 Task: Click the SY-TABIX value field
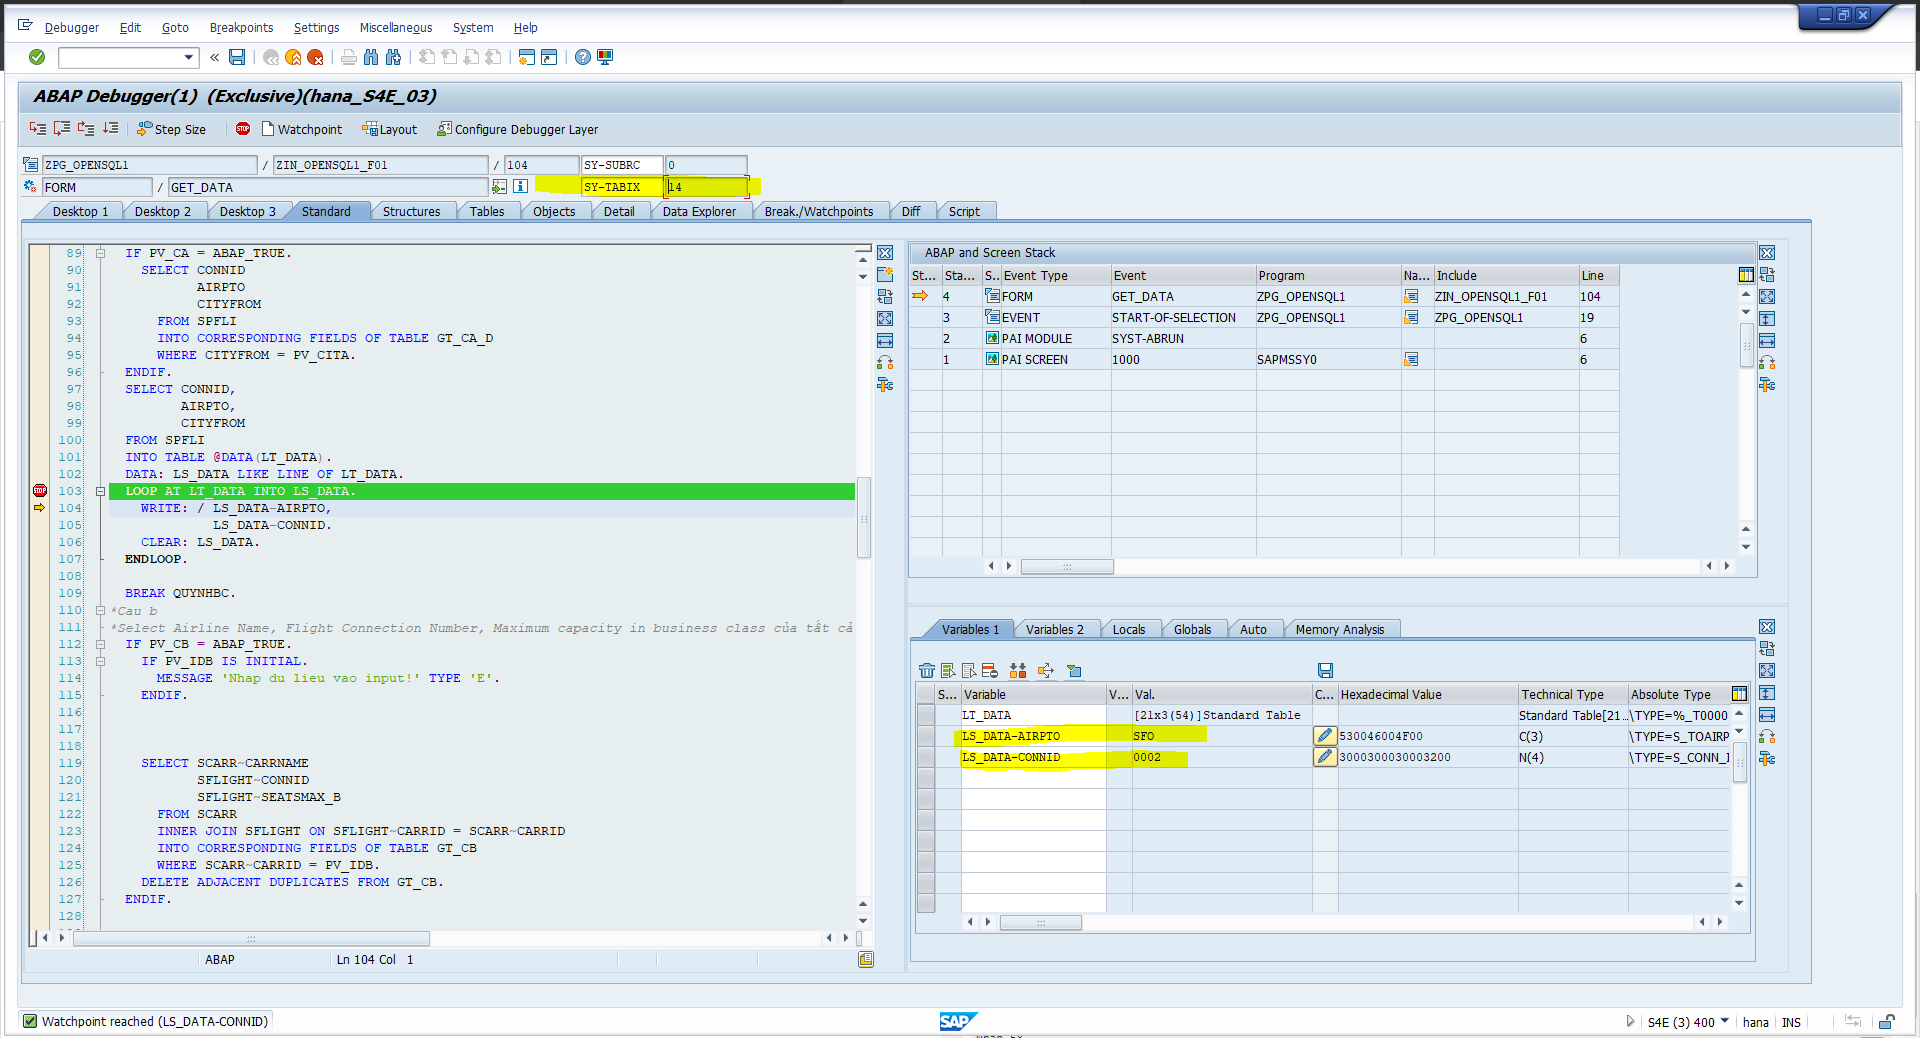[705, 187]
